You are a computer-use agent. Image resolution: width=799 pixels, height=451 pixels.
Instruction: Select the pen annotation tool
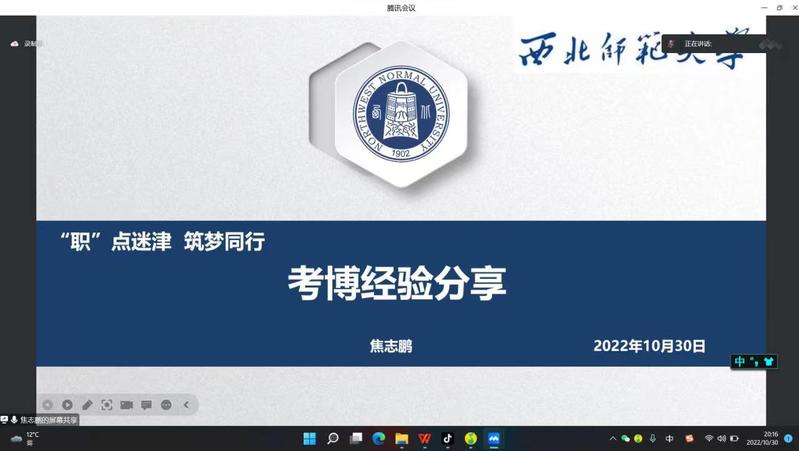(x=87, y=405)
